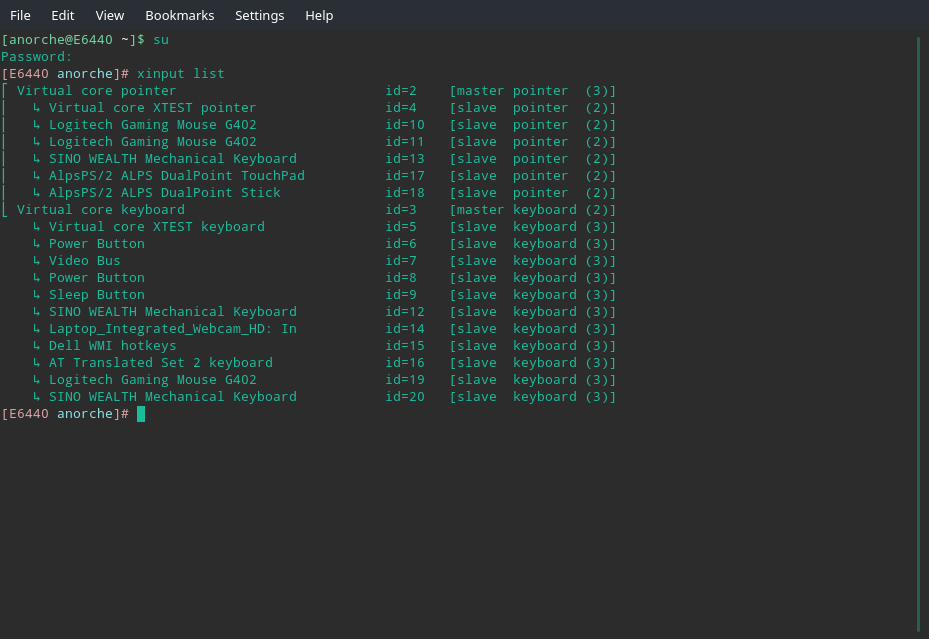Click 'id=17' value
This screenshot has height=639, width=929.
click(405, 176)
